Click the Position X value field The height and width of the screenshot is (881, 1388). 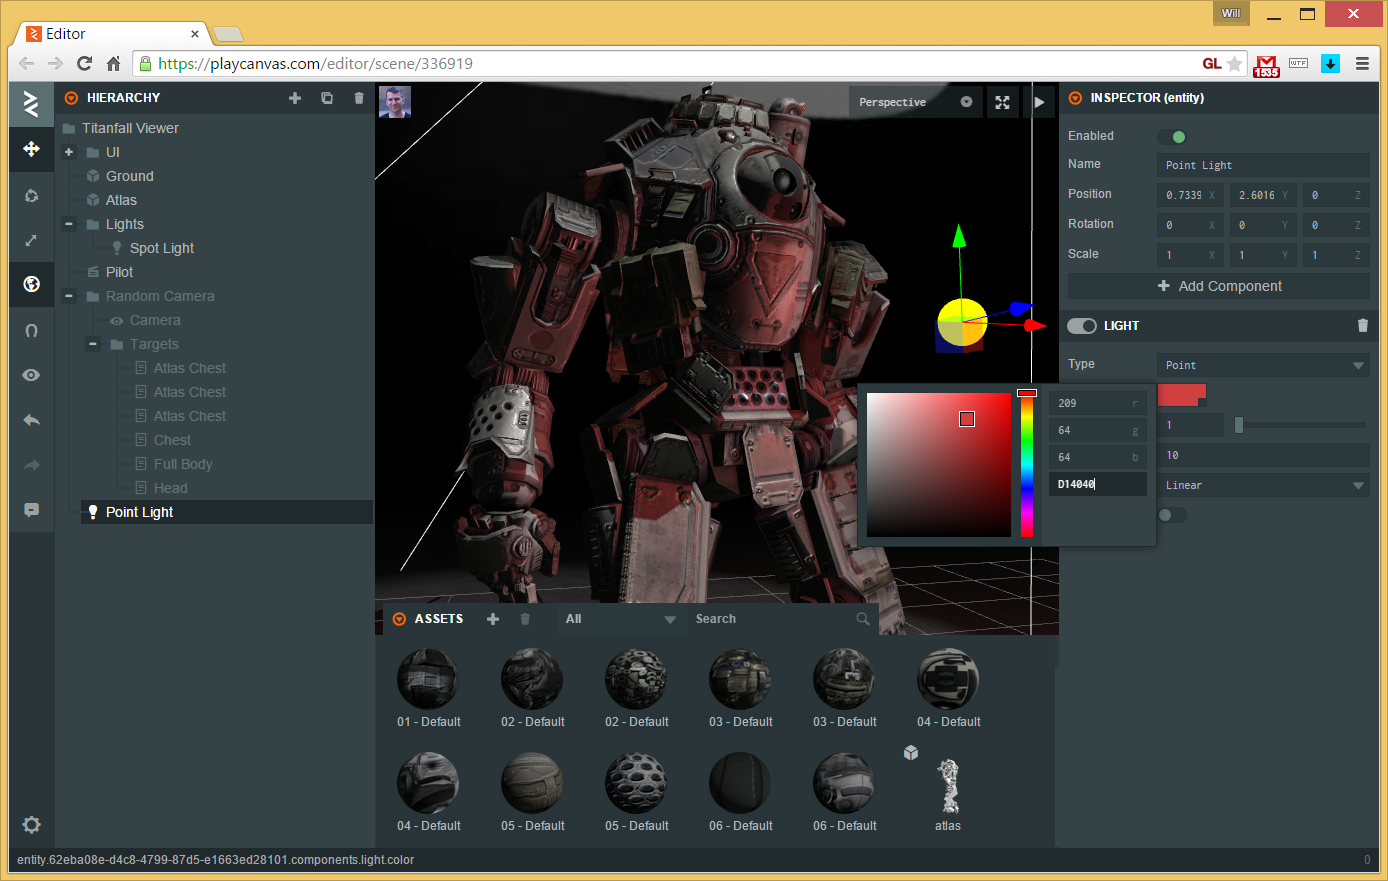pyautogui.click(x=1190, y=195)
